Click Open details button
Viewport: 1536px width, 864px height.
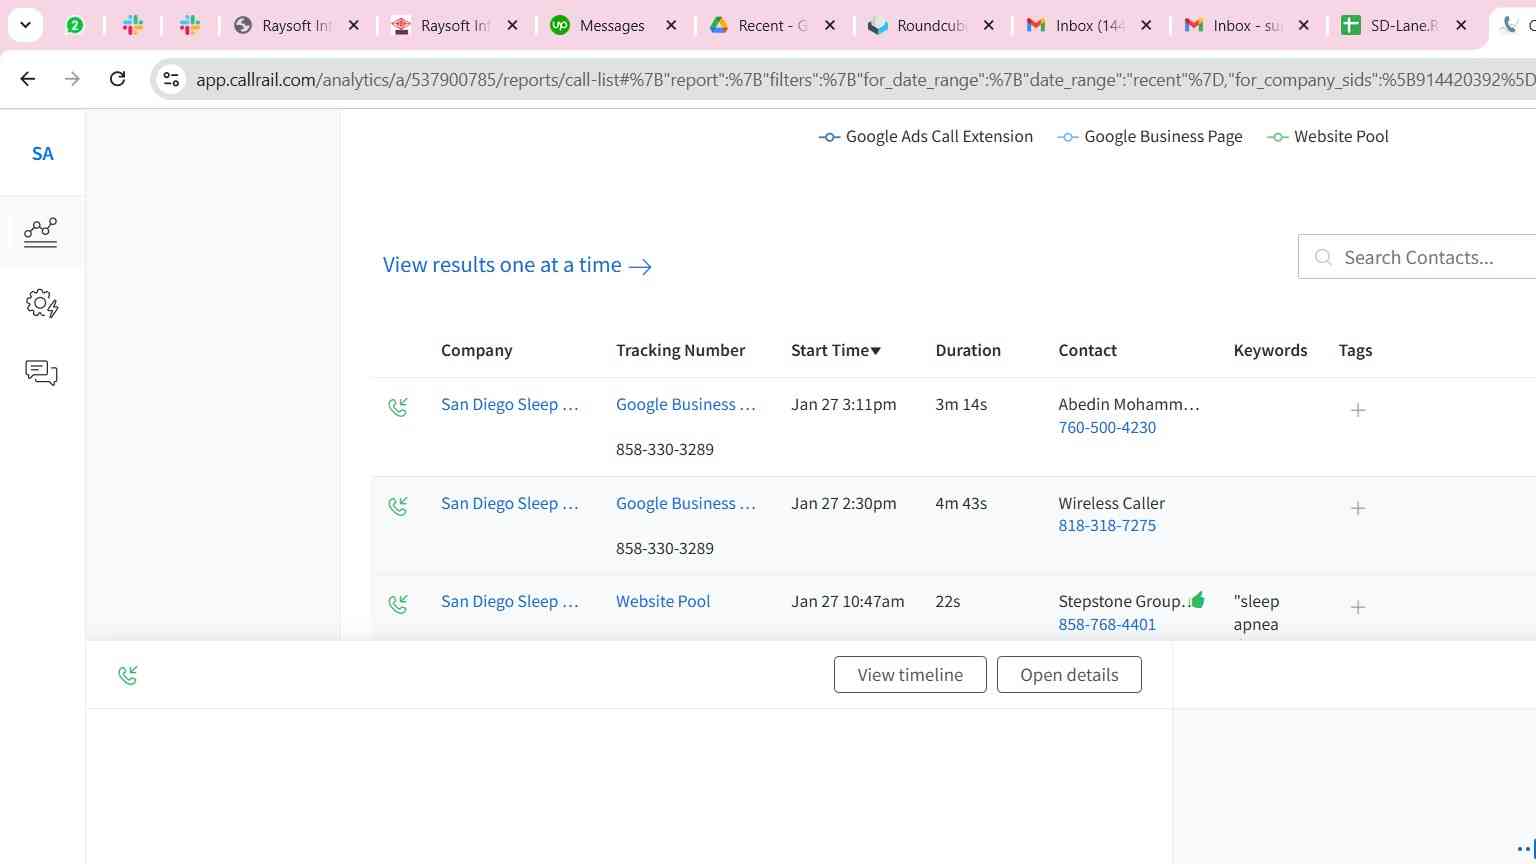click(1069, 675)
